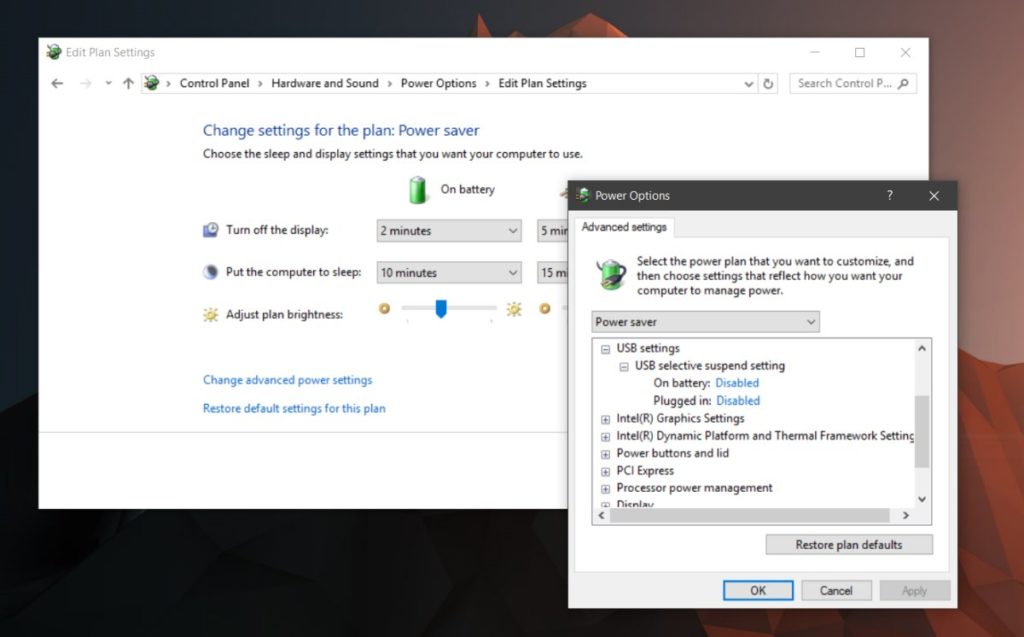Click the refresh icon beside the address bar

[x=768, y=83]
